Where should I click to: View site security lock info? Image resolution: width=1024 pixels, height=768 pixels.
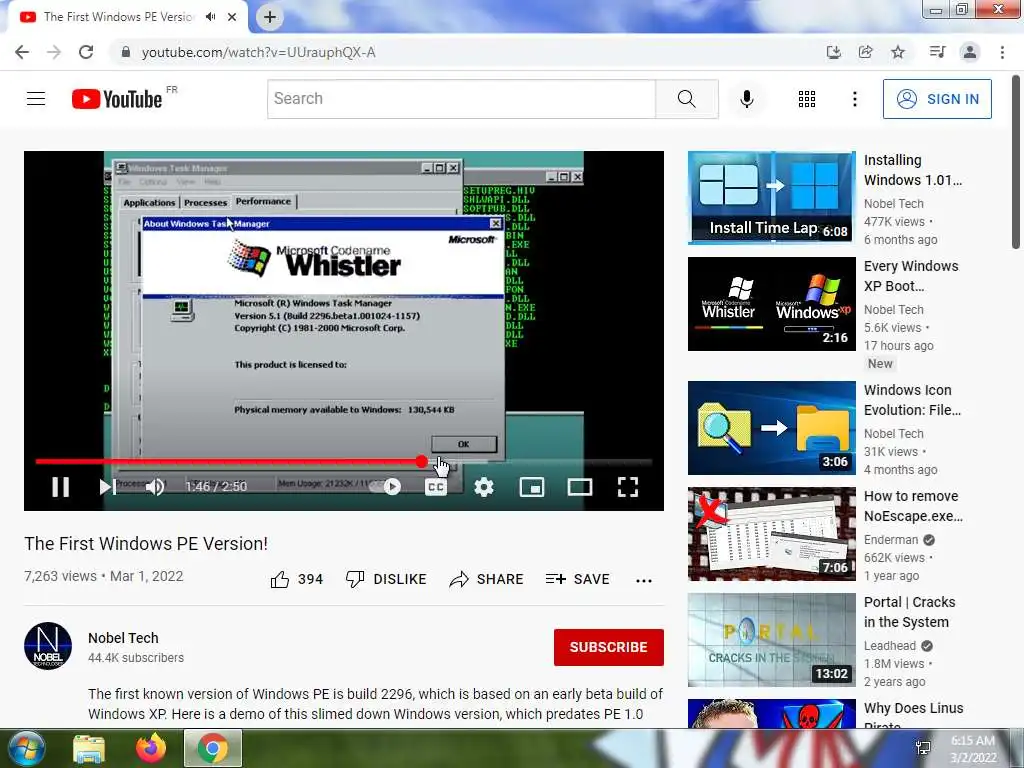click(x=125, y=52)
